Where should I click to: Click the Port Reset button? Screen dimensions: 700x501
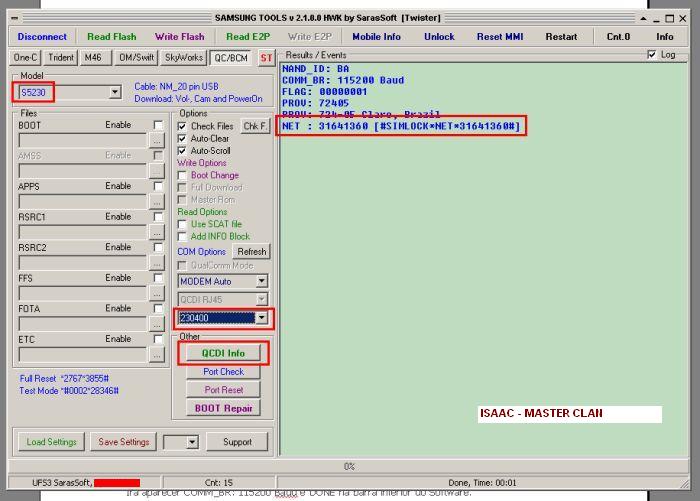[223, 390]
